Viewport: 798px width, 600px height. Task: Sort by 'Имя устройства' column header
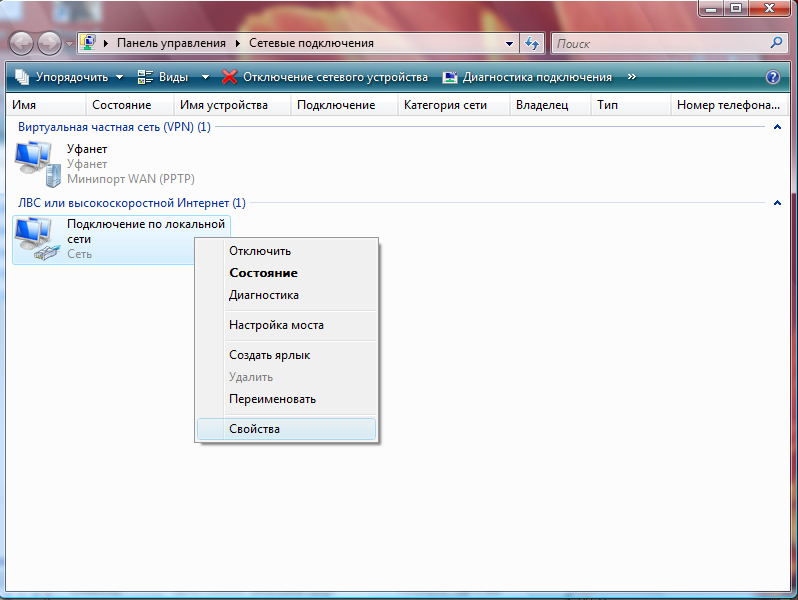point(232,105)
